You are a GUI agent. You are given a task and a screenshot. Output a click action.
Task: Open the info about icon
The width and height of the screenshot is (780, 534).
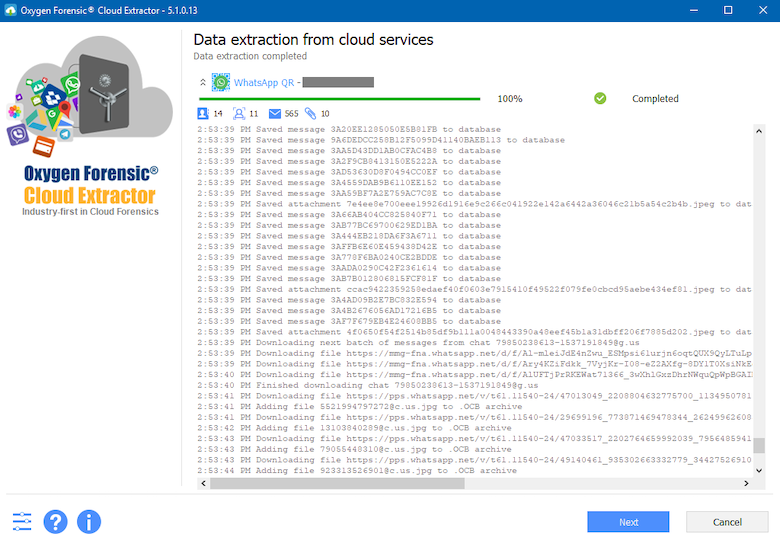point(89,522)
